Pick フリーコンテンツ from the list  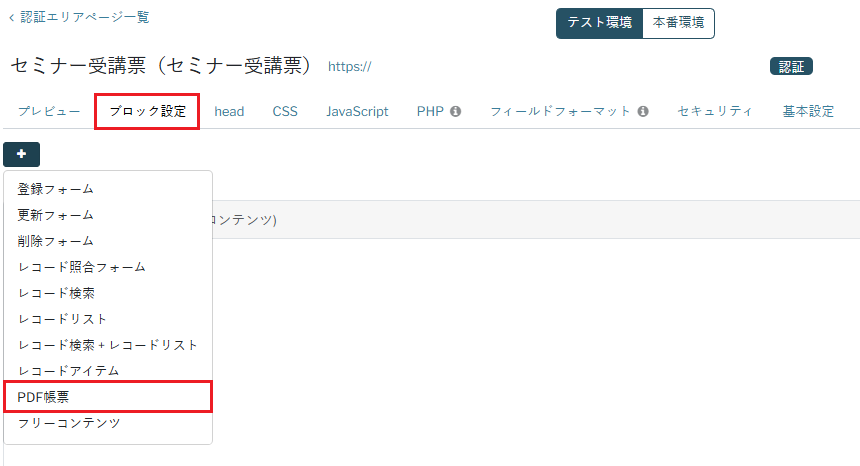pos(69,423)
